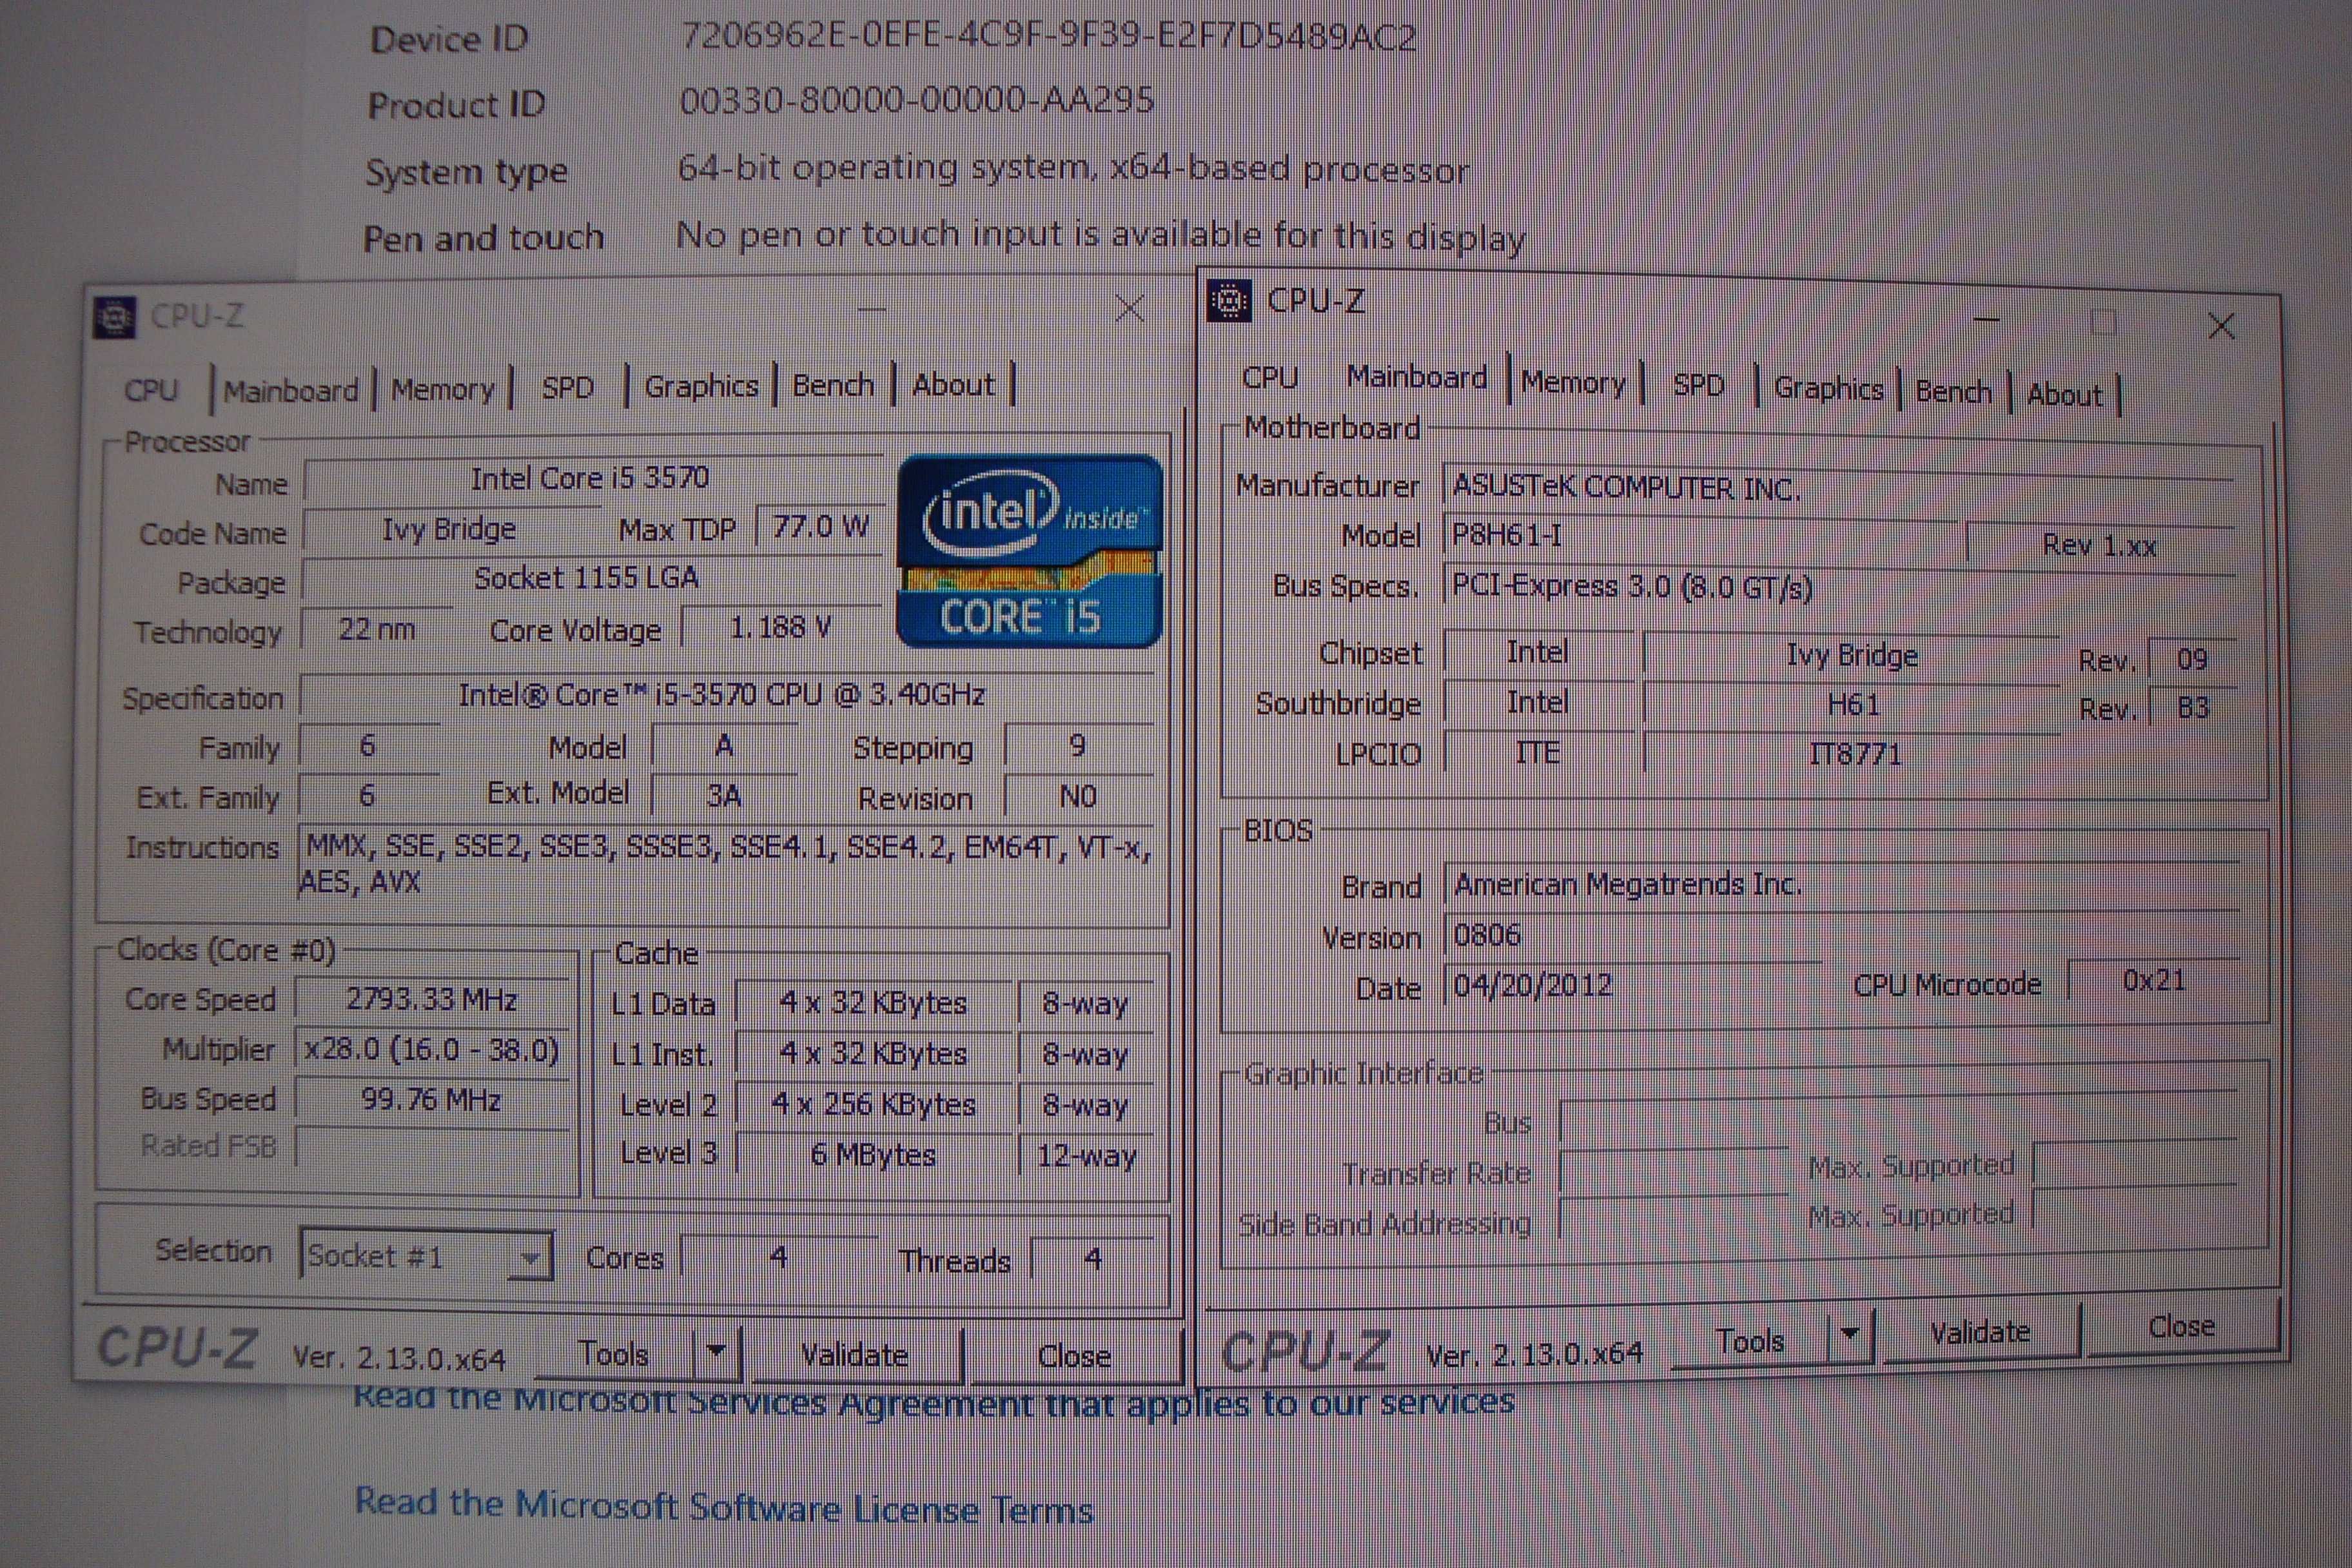Open About tab in left CPU-Z window
Image resolution: width=2352 pixels, height=1568 pixels.
[x=954, y=384]
